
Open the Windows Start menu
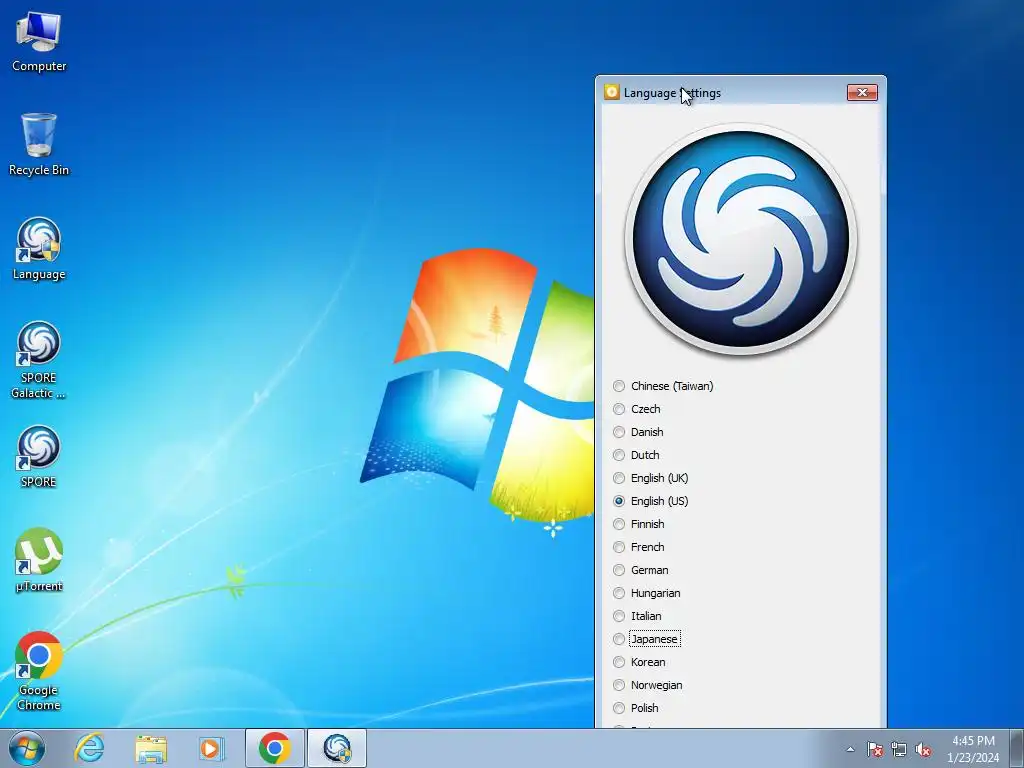coord(26,748)
